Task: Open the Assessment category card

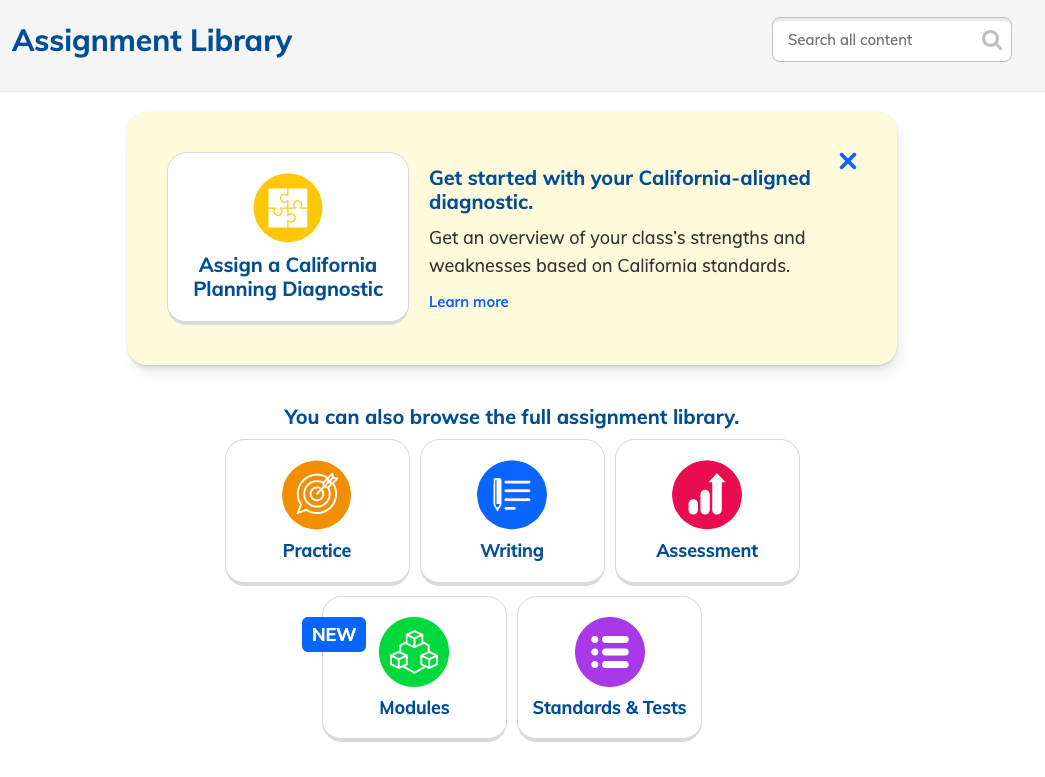Action: click(x=707, y=511)
